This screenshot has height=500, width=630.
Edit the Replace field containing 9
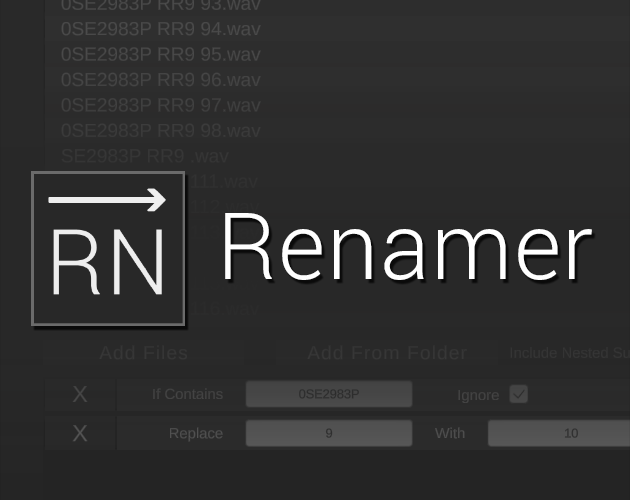click(329, 433)
